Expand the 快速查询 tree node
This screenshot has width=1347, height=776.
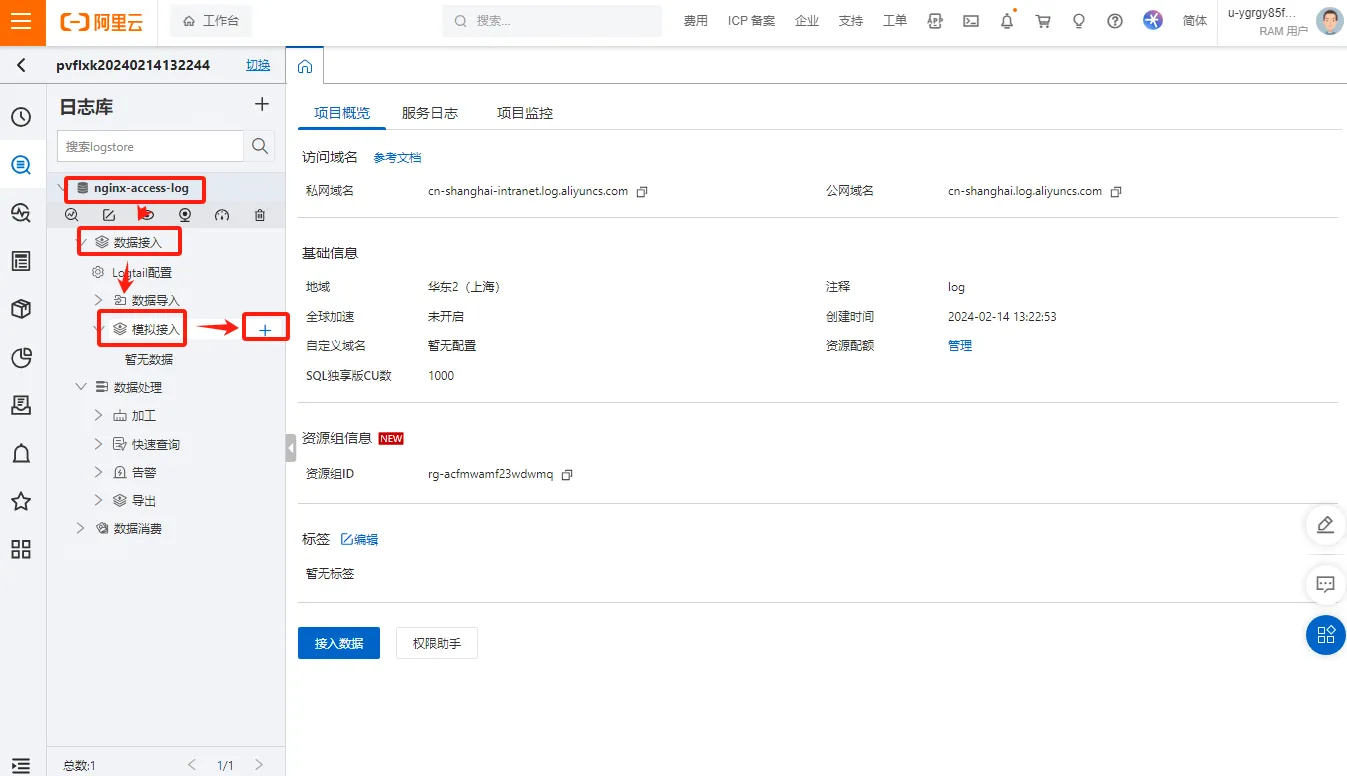pyautogui.click(x=98, y=443)
